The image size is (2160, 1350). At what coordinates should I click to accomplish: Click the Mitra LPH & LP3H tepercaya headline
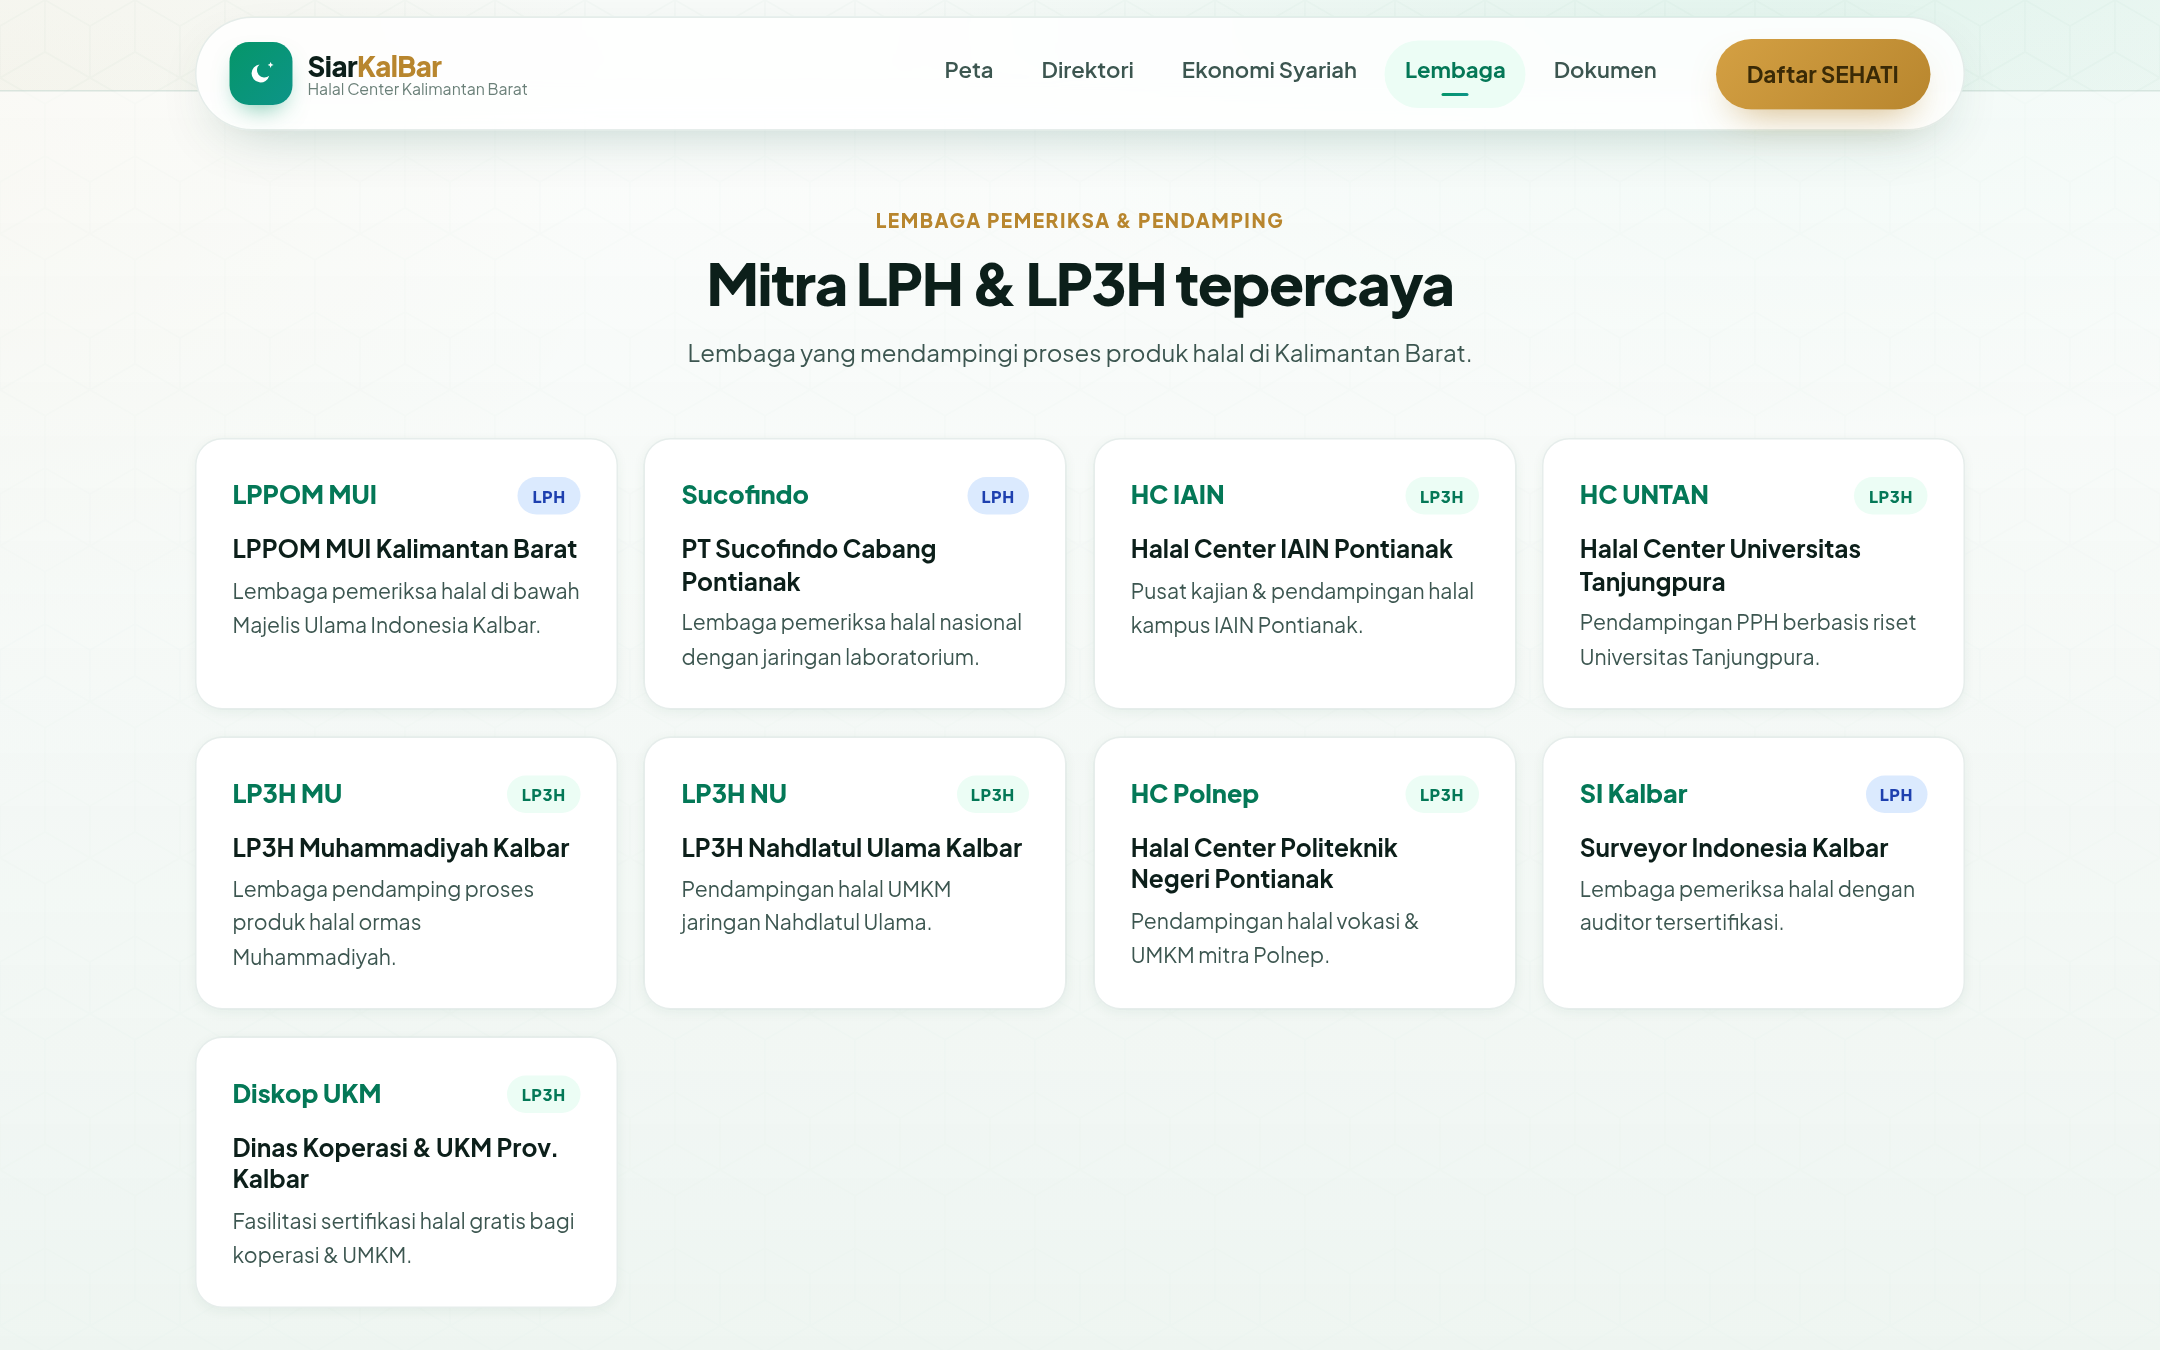coord(1080,285)
